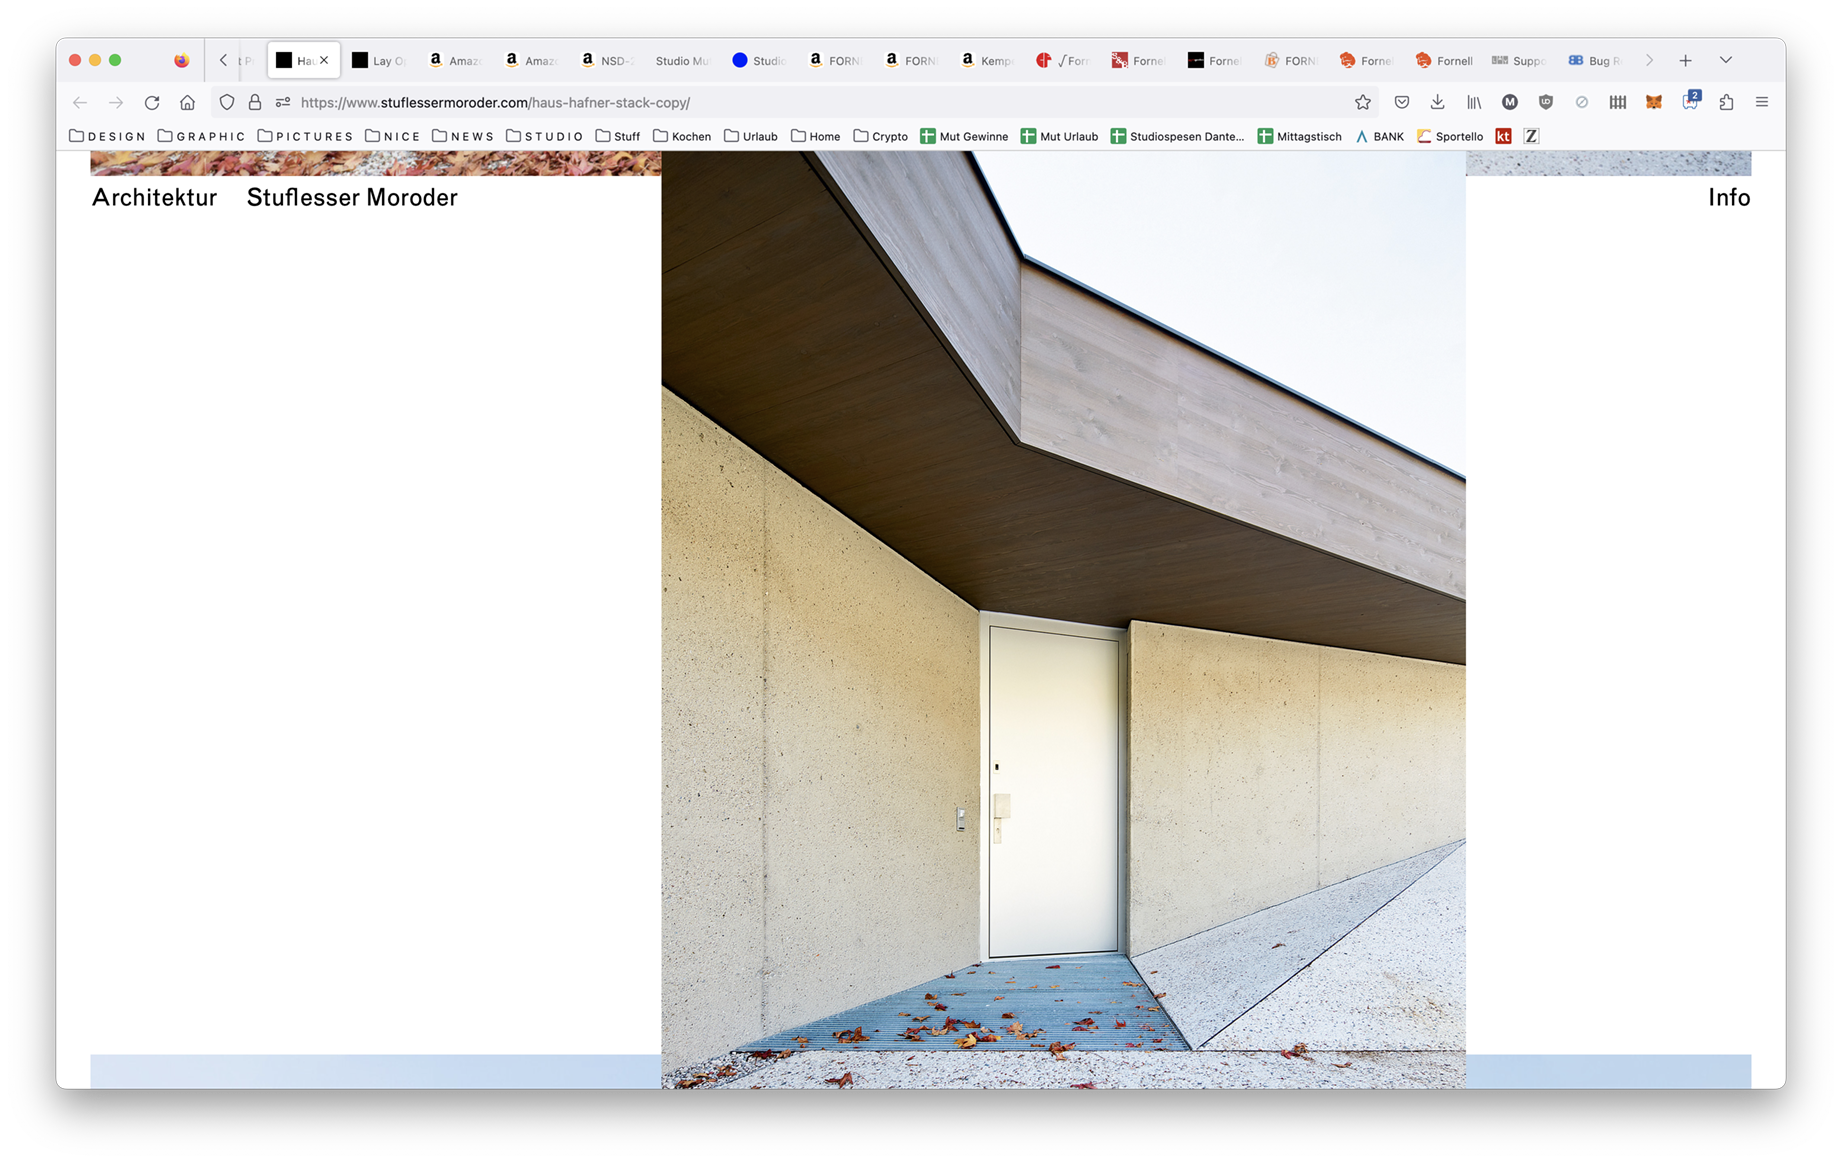Open the Architektur link
The width and height of the screenshot is (1842, 1163).
(154, 197)
